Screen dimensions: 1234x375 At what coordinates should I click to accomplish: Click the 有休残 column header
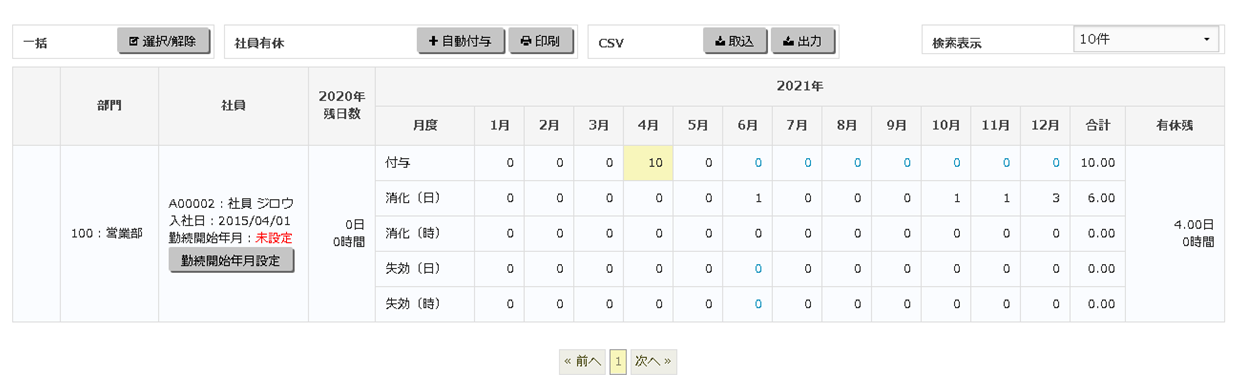[x=1174, y=126]
